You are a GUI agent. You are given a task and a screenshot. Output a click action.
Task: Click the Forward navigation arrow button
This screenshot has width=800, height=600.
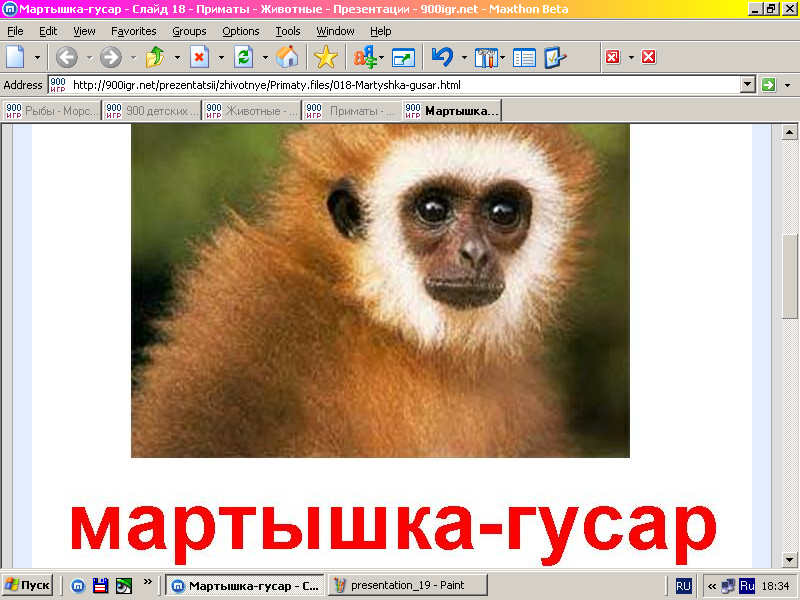[x=110, y=57]
